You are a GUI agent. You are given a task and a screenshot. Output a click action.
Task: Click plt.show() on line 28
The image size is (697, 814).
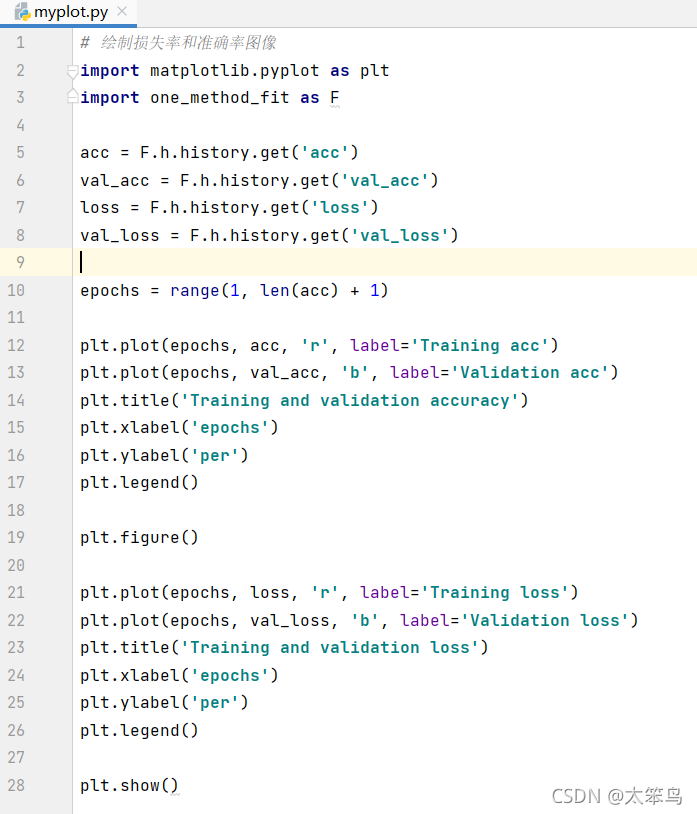[x=129, y=786]
